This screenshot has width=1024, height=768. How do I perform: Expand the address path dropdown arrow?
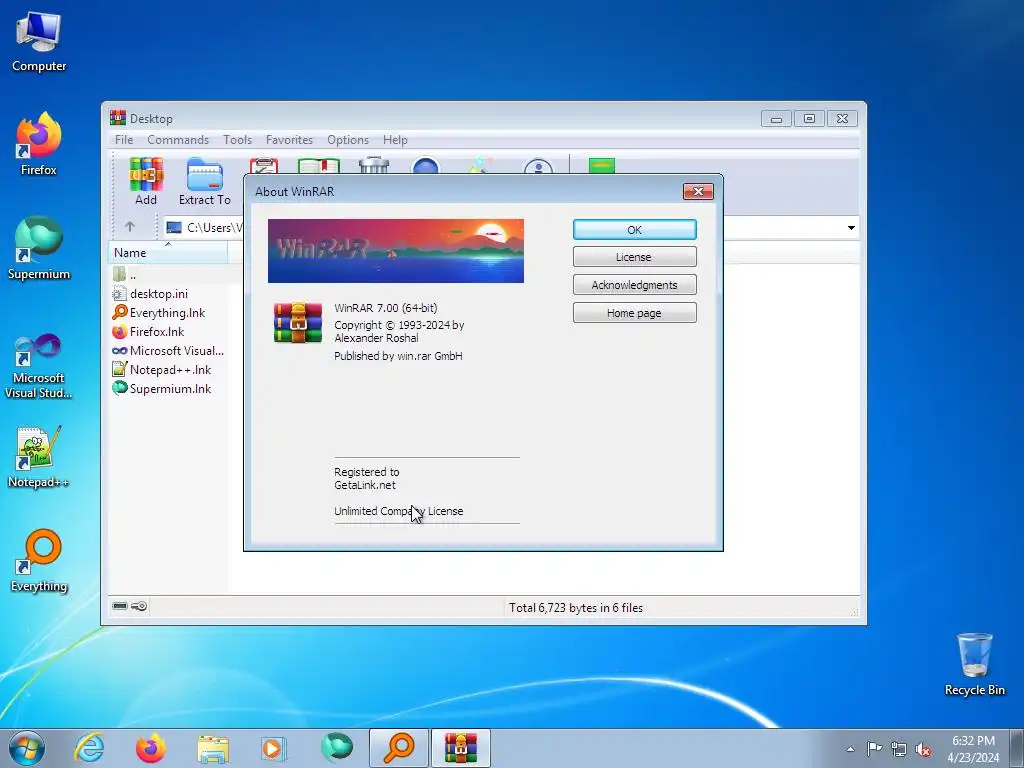(851, 228)
